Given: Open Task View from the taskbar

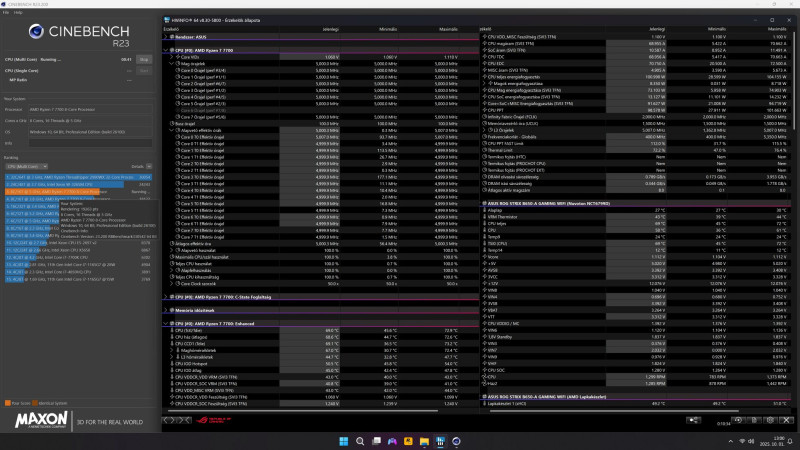Looking at the screenshot, I should point(376,441).
